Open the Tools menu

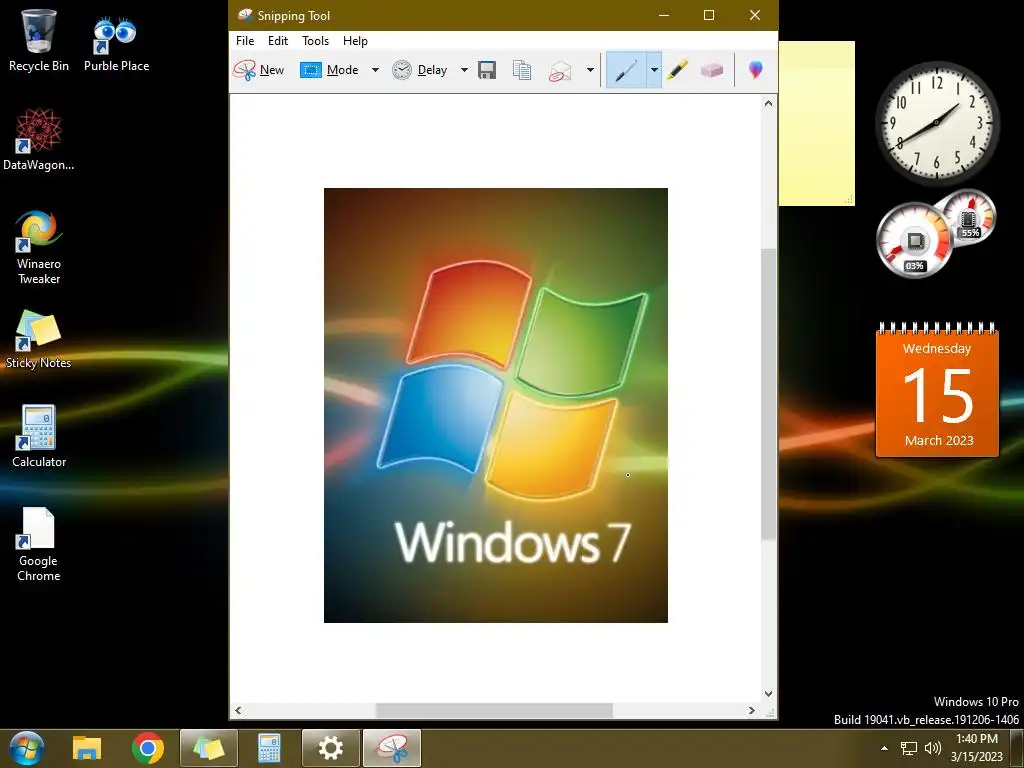315,40
